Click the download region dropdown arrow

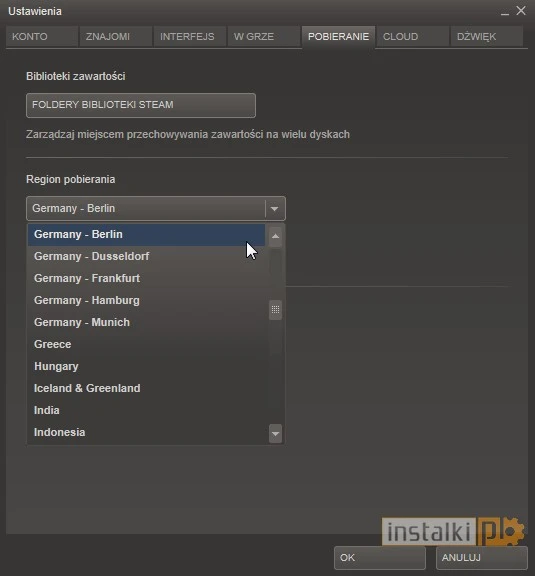274,209
